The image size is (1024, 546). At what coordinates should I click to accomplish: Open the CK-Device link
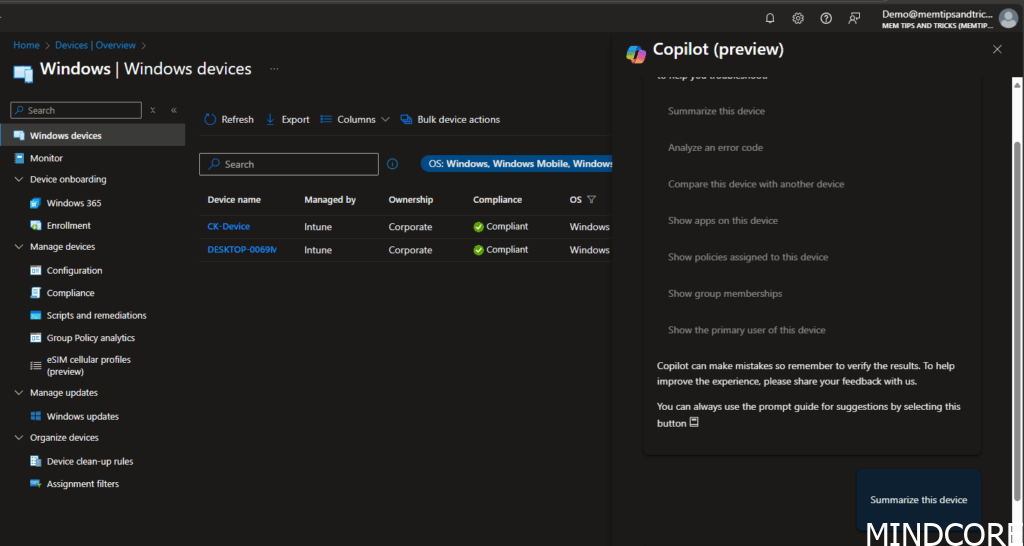click(x=229, y=227)
